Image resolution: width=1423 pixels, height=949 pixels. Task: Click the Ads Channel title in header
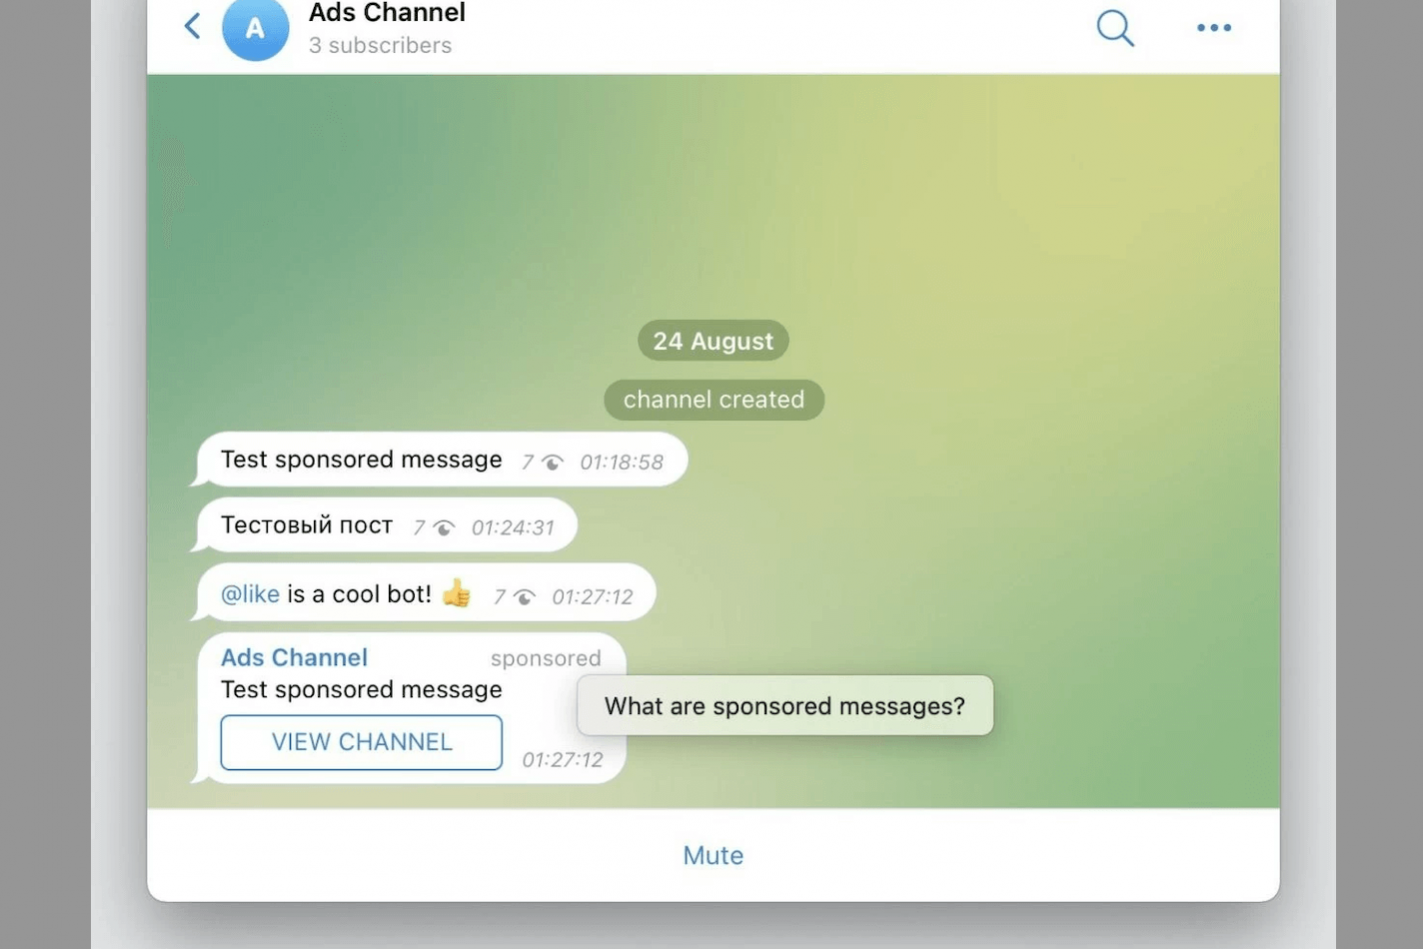click(387, 13)
